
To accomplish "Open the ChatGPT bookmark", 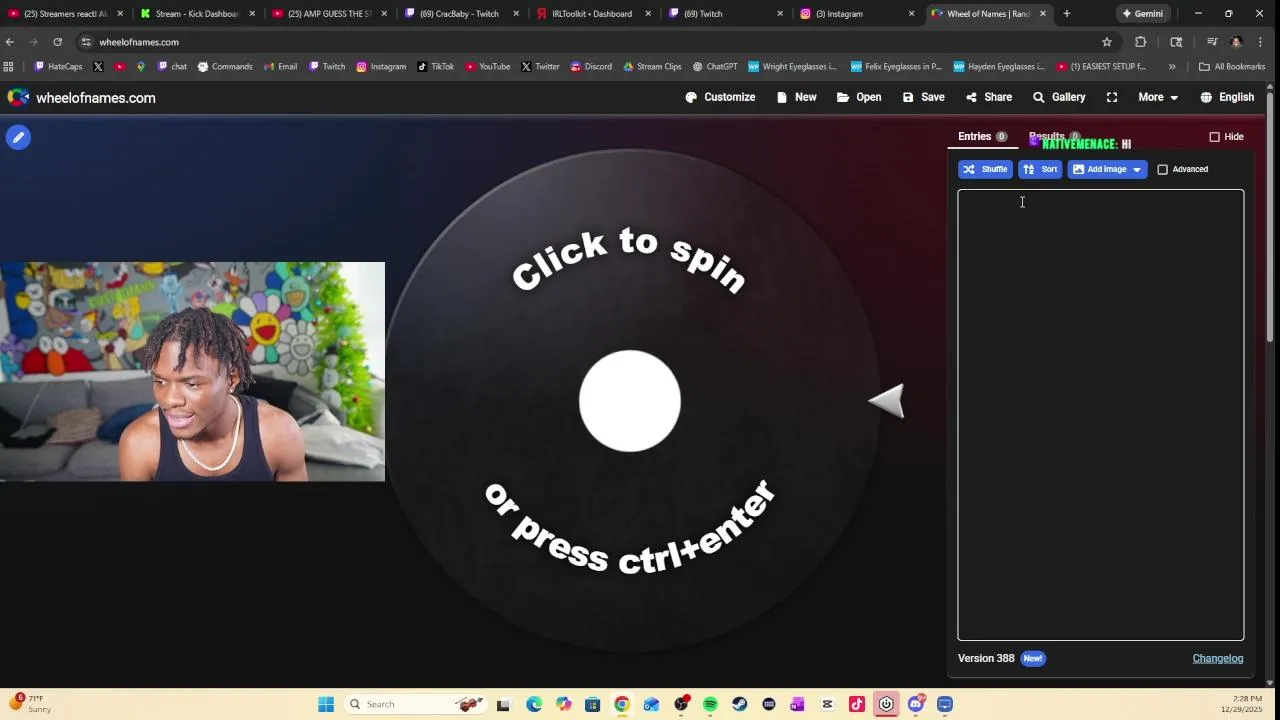I will 714,67.
